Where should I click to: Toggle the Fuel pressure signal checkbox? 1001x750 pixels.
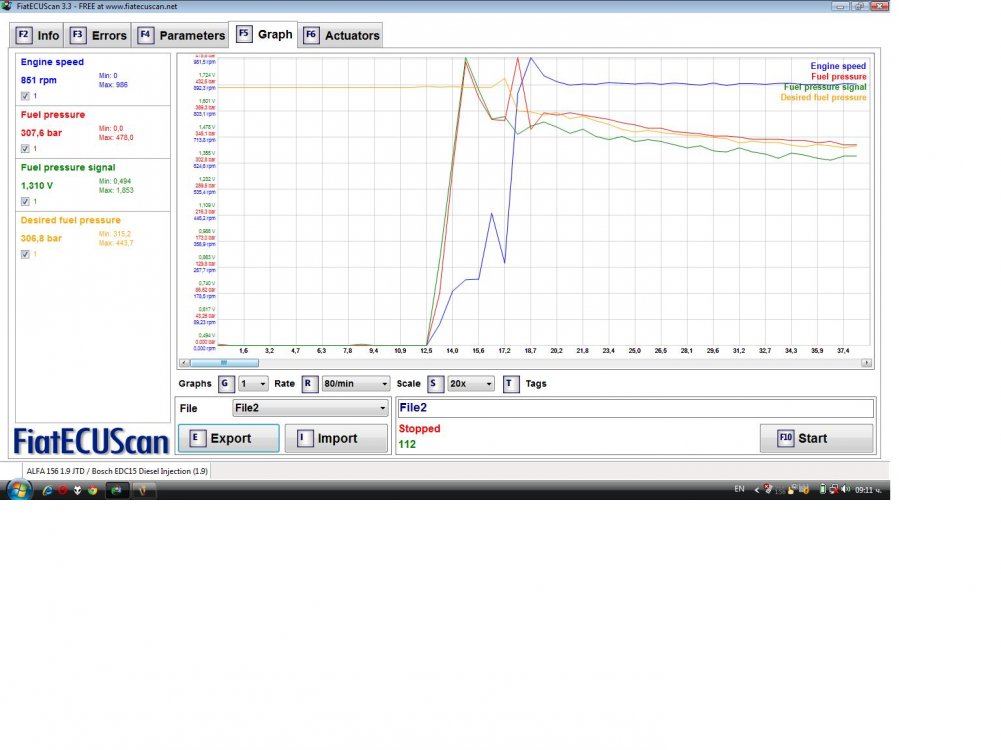(25, 201)
